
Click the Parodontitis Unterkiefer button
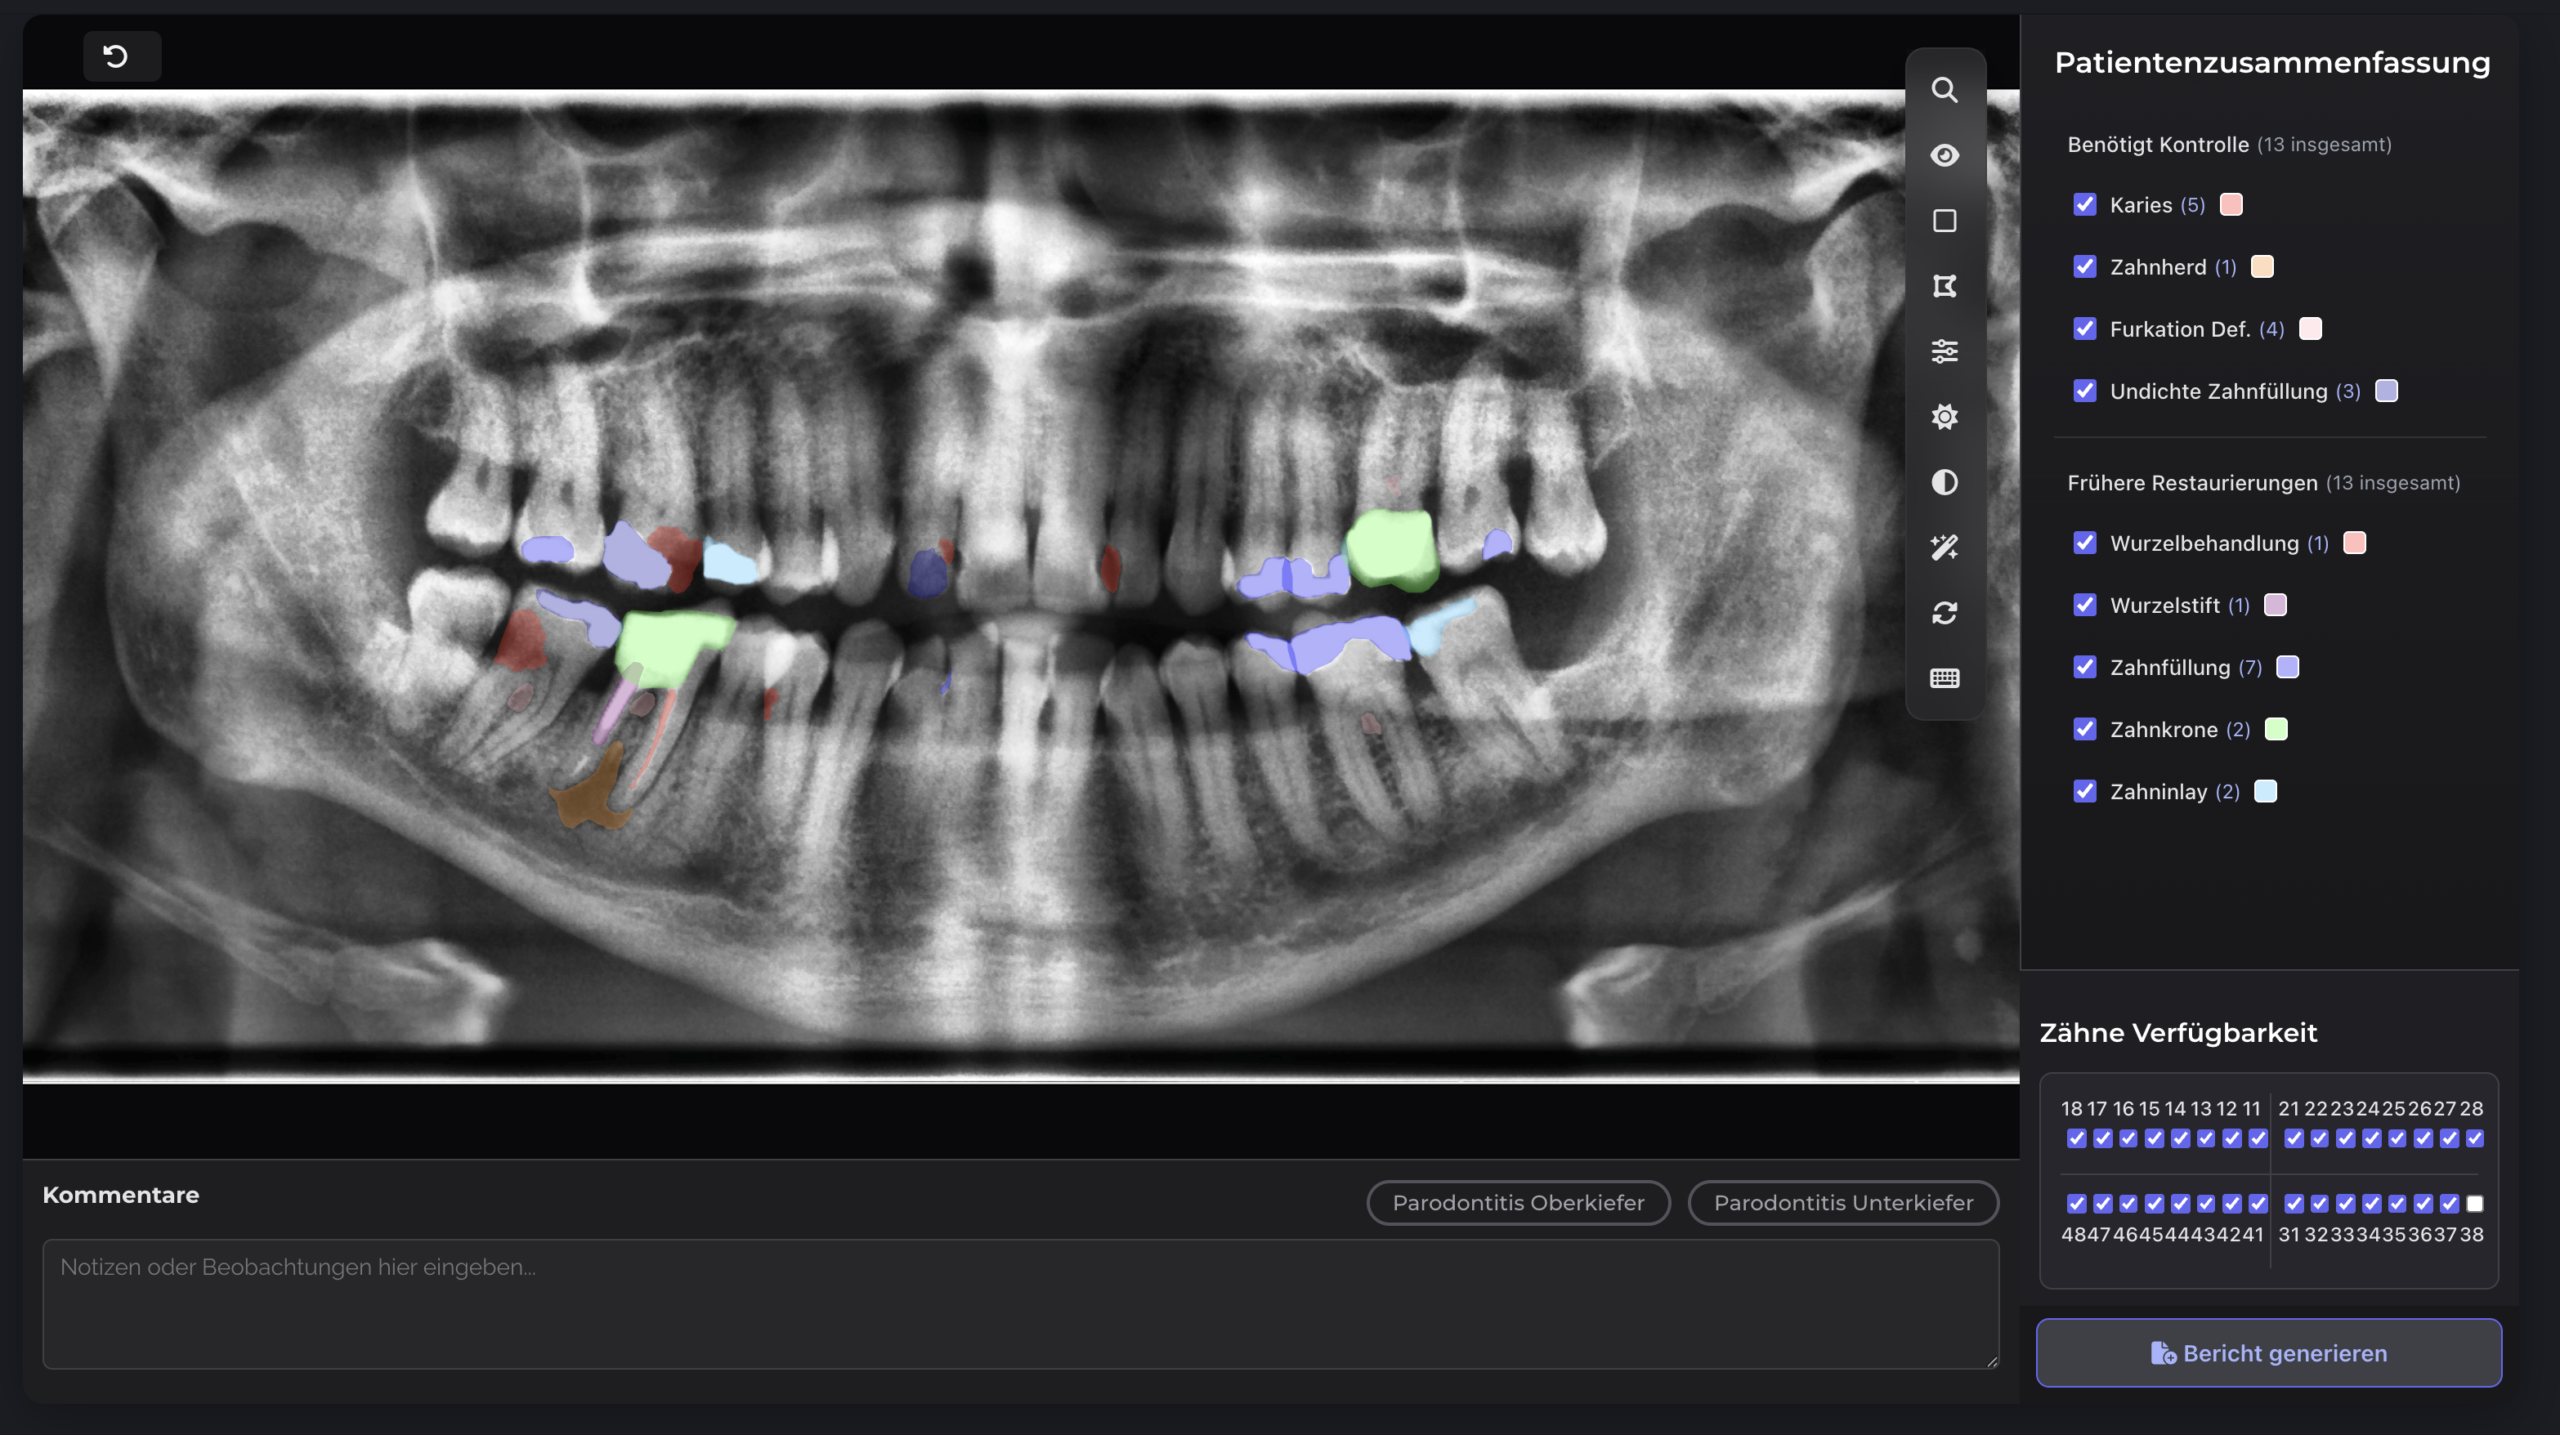click(x=1842, y=1202)
